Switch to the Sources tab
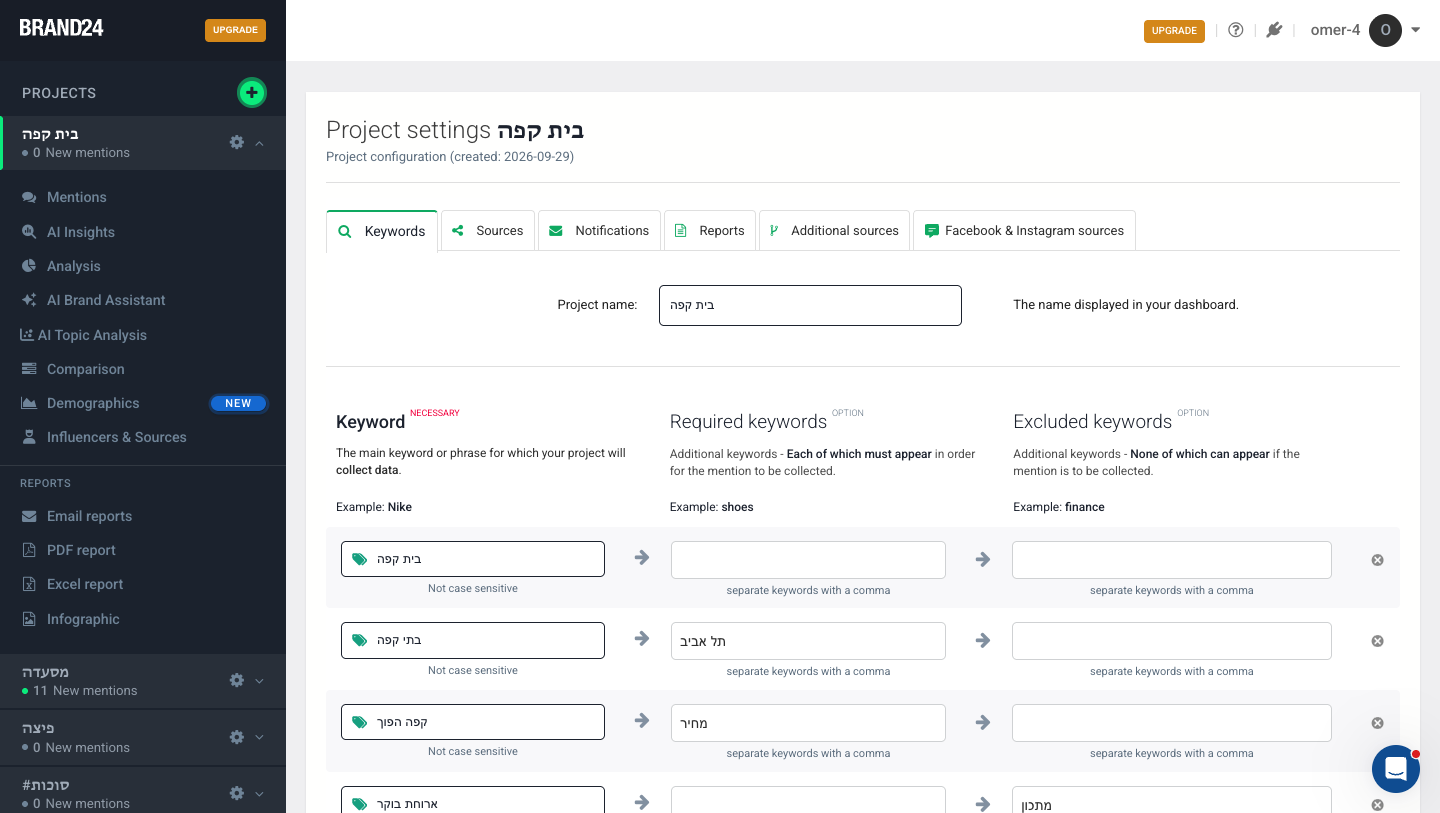This screenshot has width=1440, height=813. 488,230
